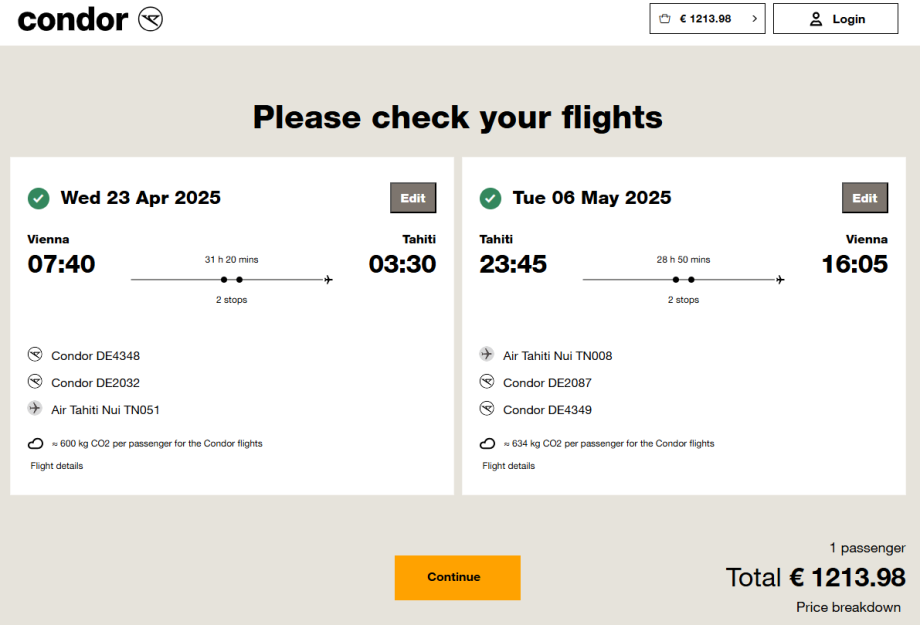Open the Login button
This screenshot has width=920, height=625.
[x=835, y=19]
